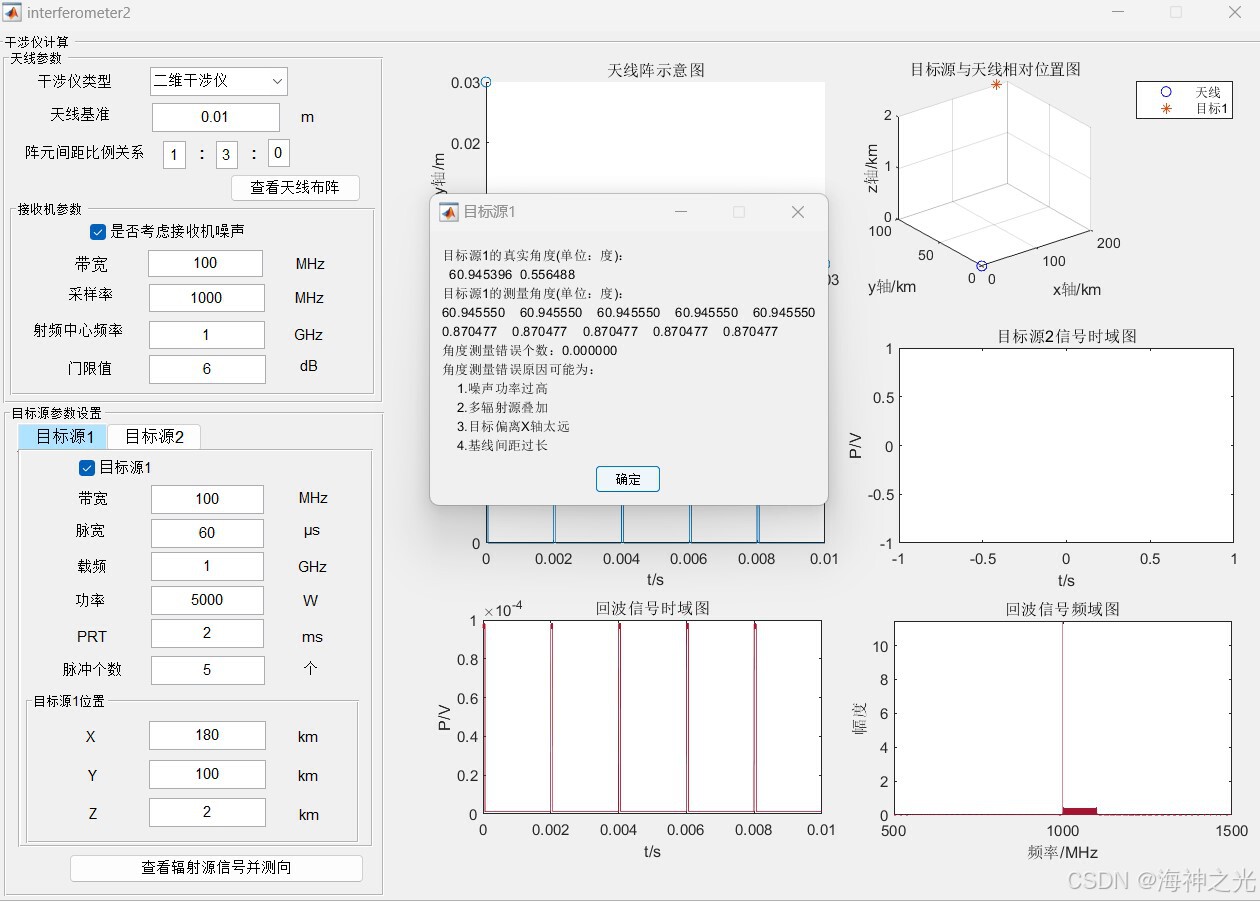This screenshot has height=902, width=1260.
Task: Click the 载频 field showing 1
Action: pos(207,567)
